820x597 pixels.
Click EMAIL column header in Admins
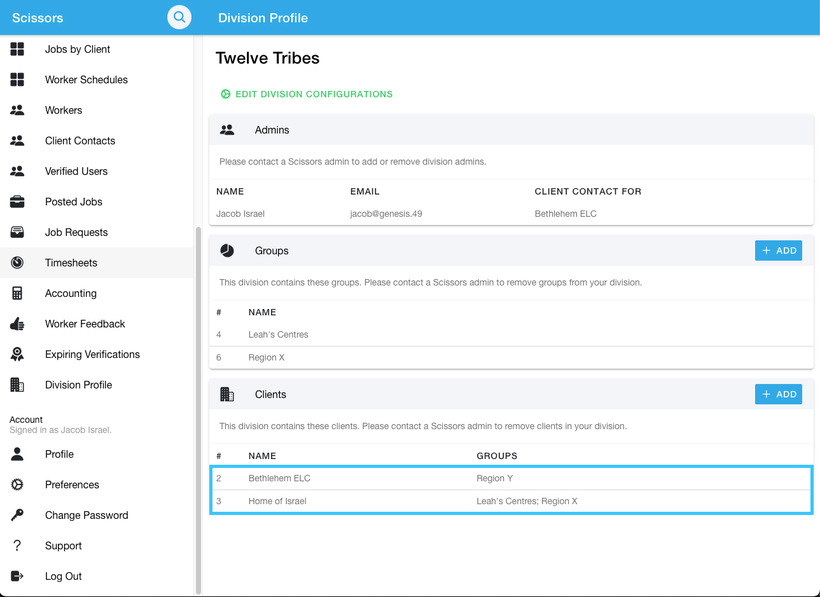[x=365, y=191]
